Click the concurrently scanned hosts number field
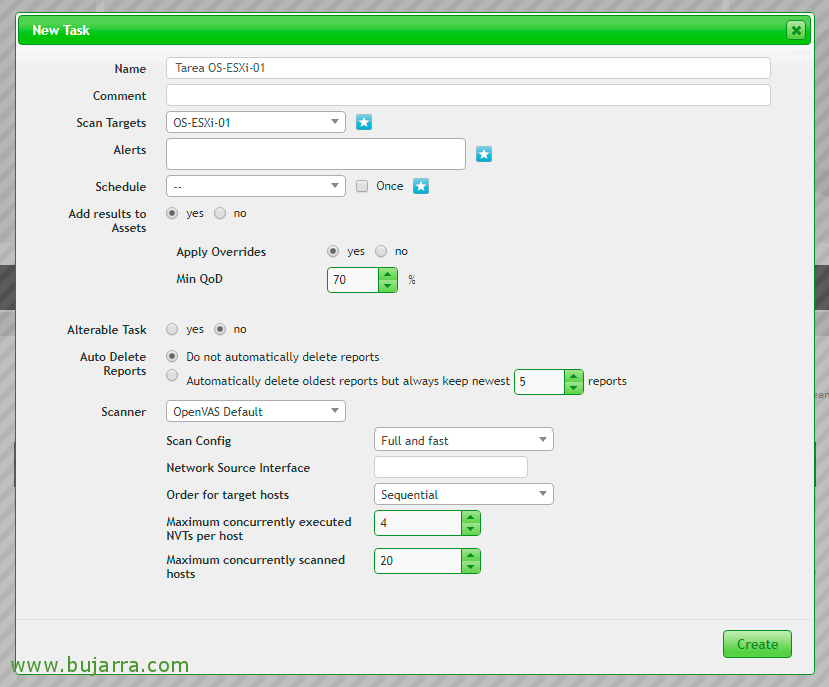The width and height of the screenshot is (829, 687). pos(418,561)
